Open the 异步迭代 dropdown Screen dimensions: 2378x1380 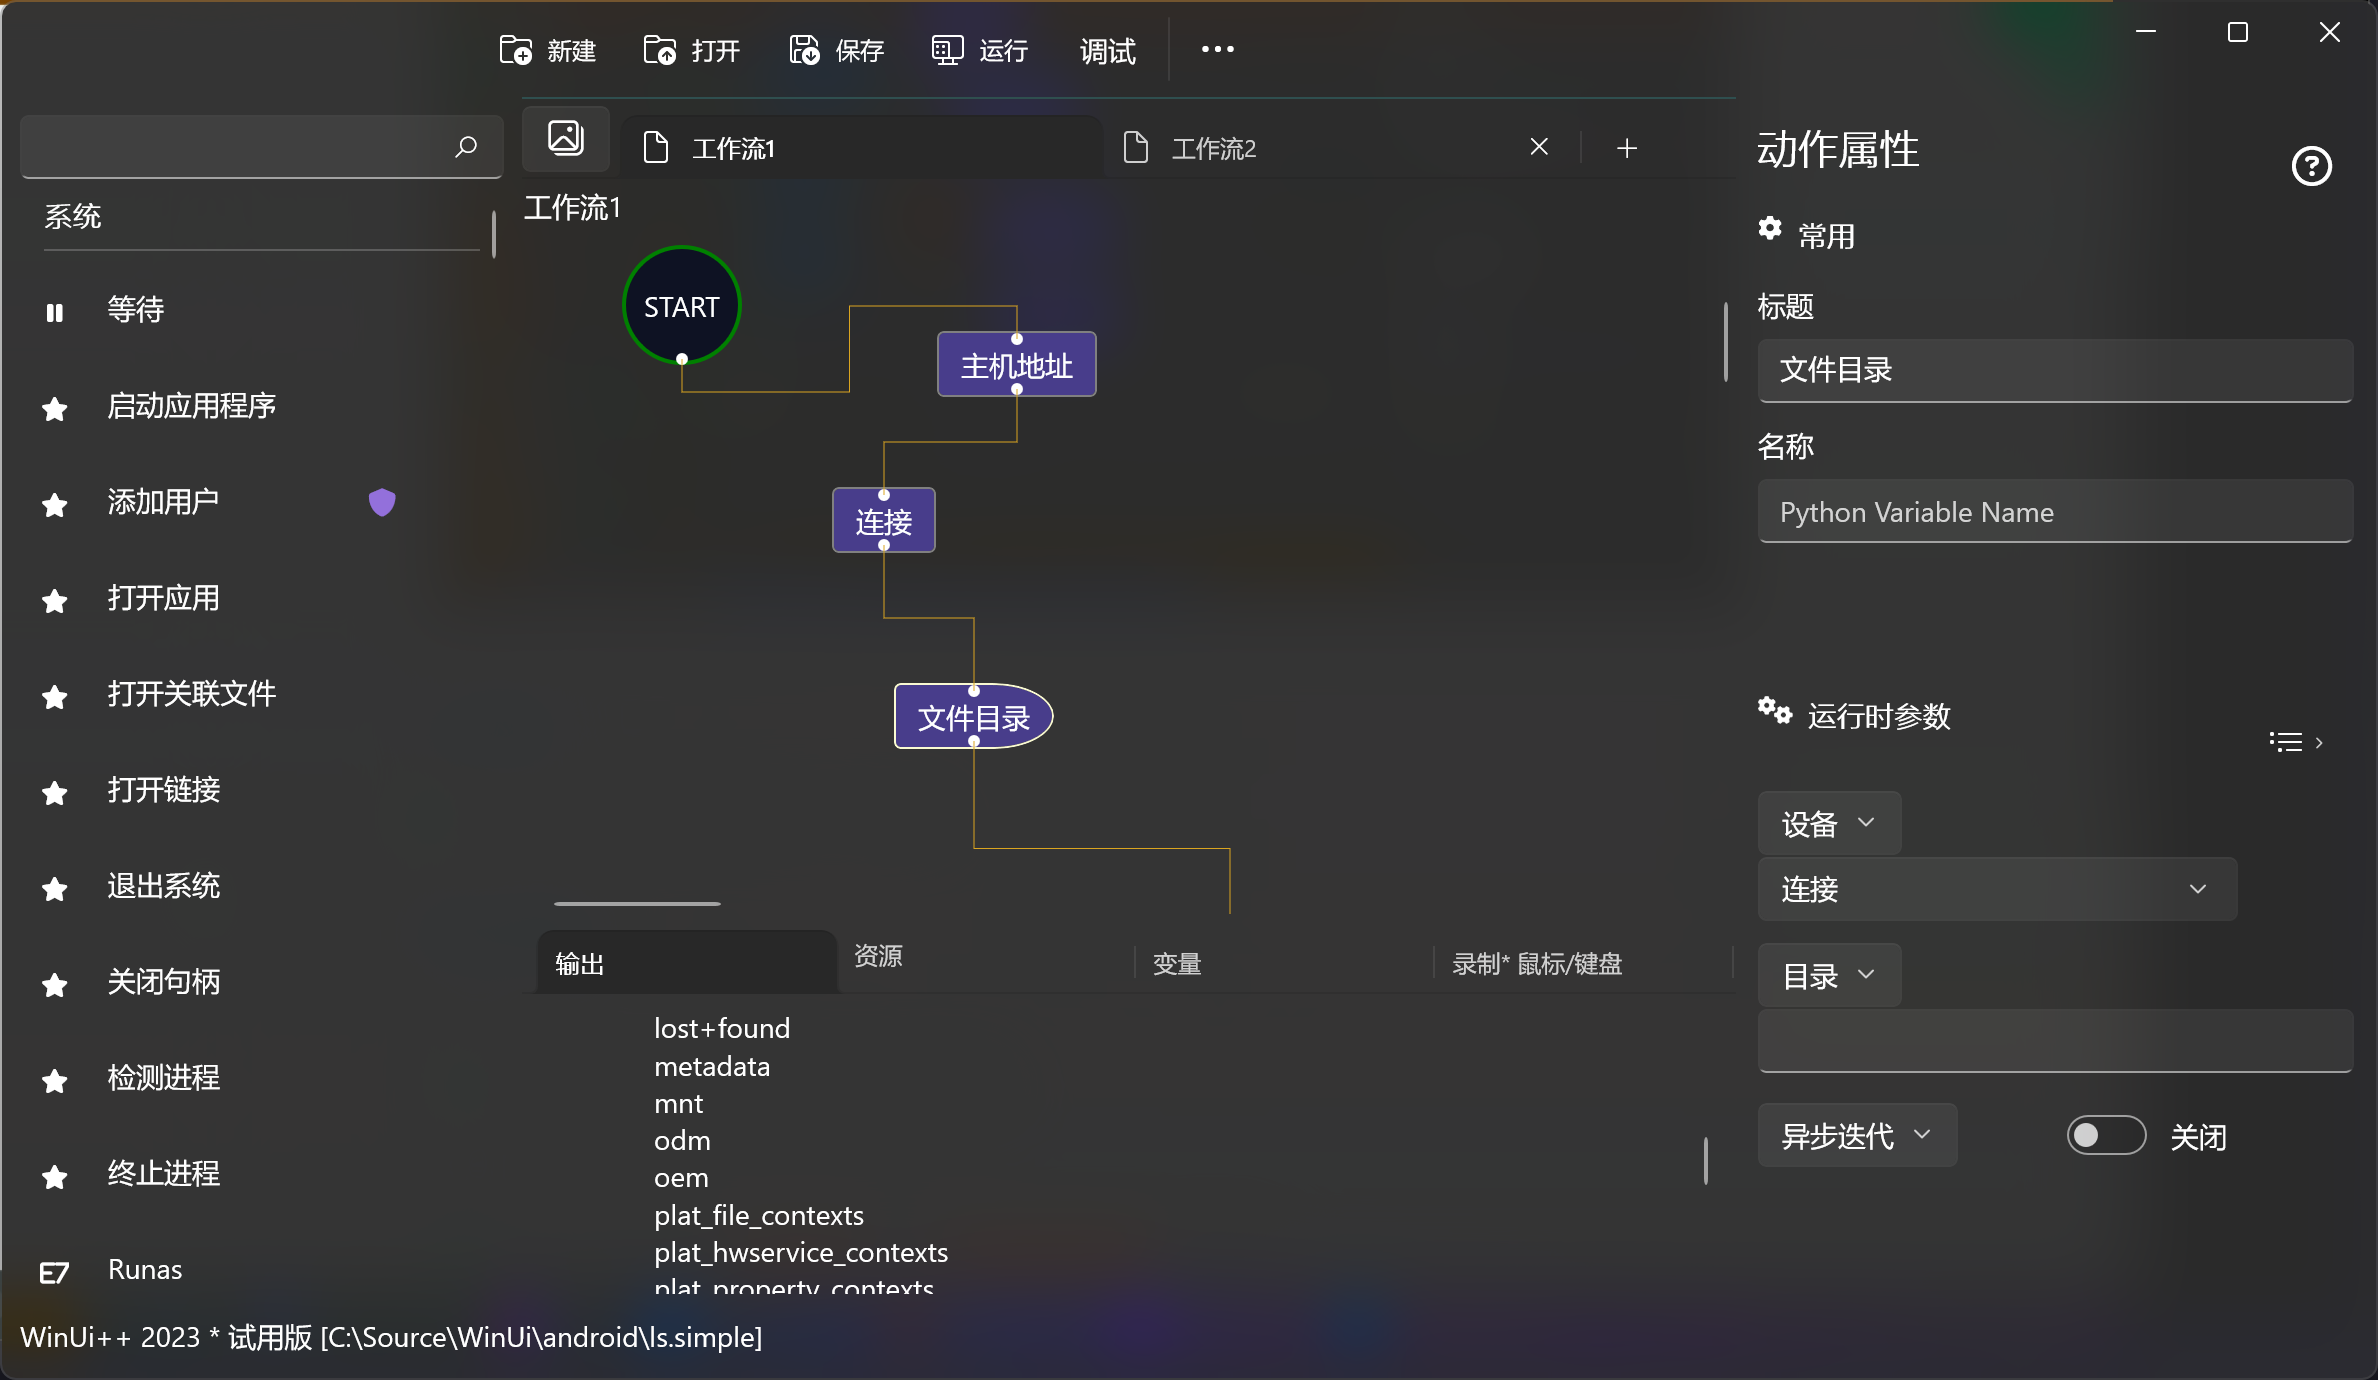[1856, 1136]
